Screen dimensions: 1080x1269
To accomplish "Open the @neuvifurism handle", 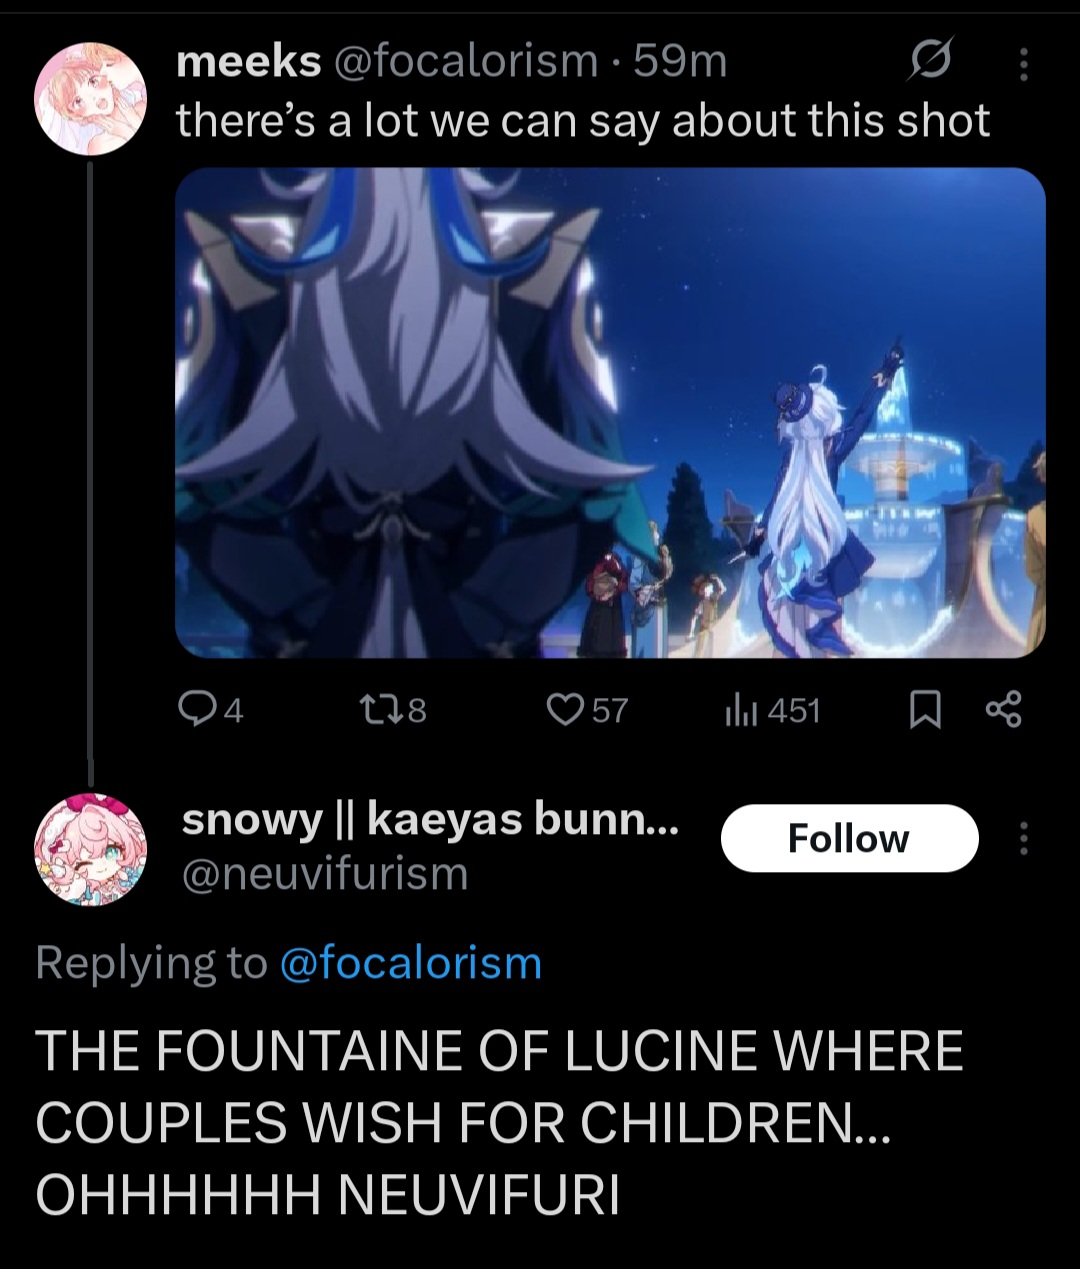I will click(x=325, y=874).
